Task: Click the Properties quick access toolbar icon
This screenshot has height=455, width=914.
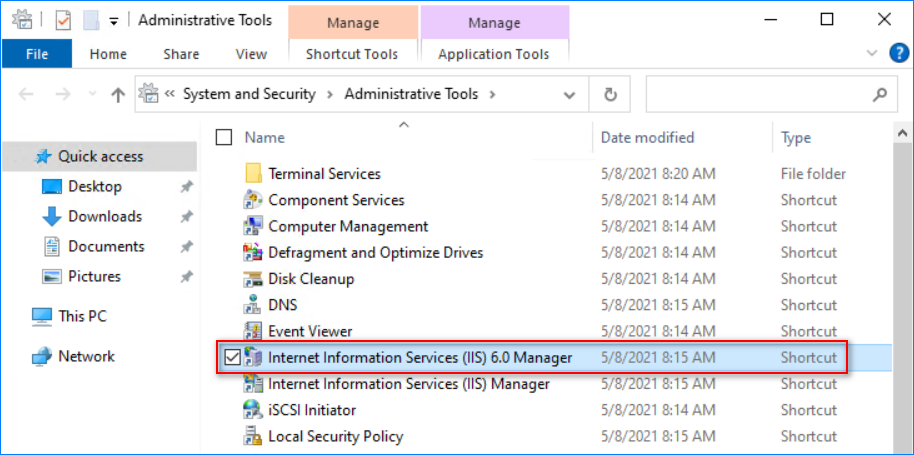Action: (x=62, y=20)
